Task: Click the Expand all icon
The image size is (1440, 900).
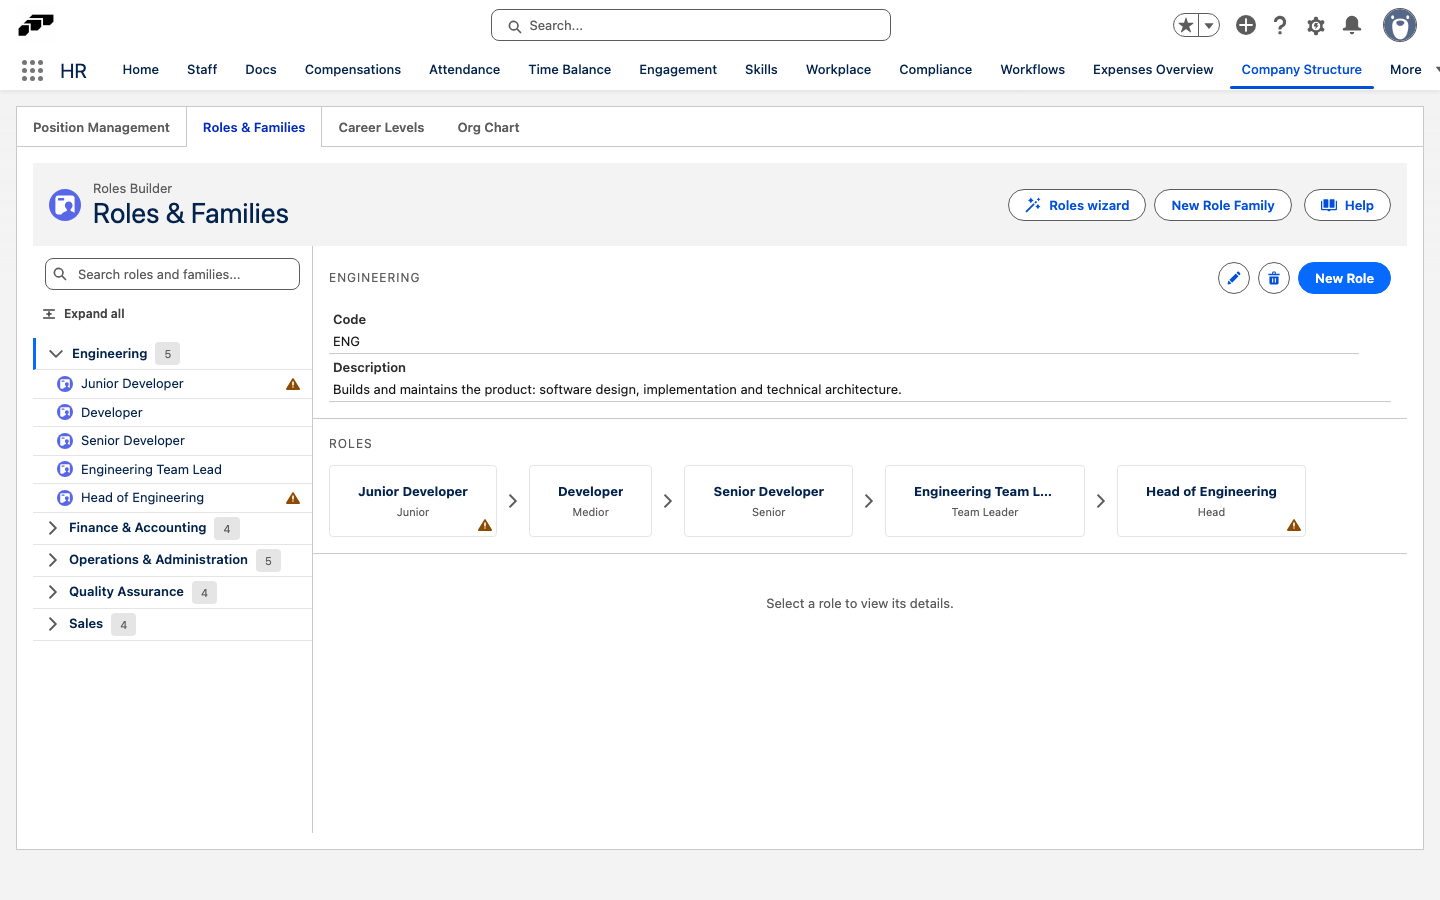Action: pyautogui.click(x=49, y=314)
